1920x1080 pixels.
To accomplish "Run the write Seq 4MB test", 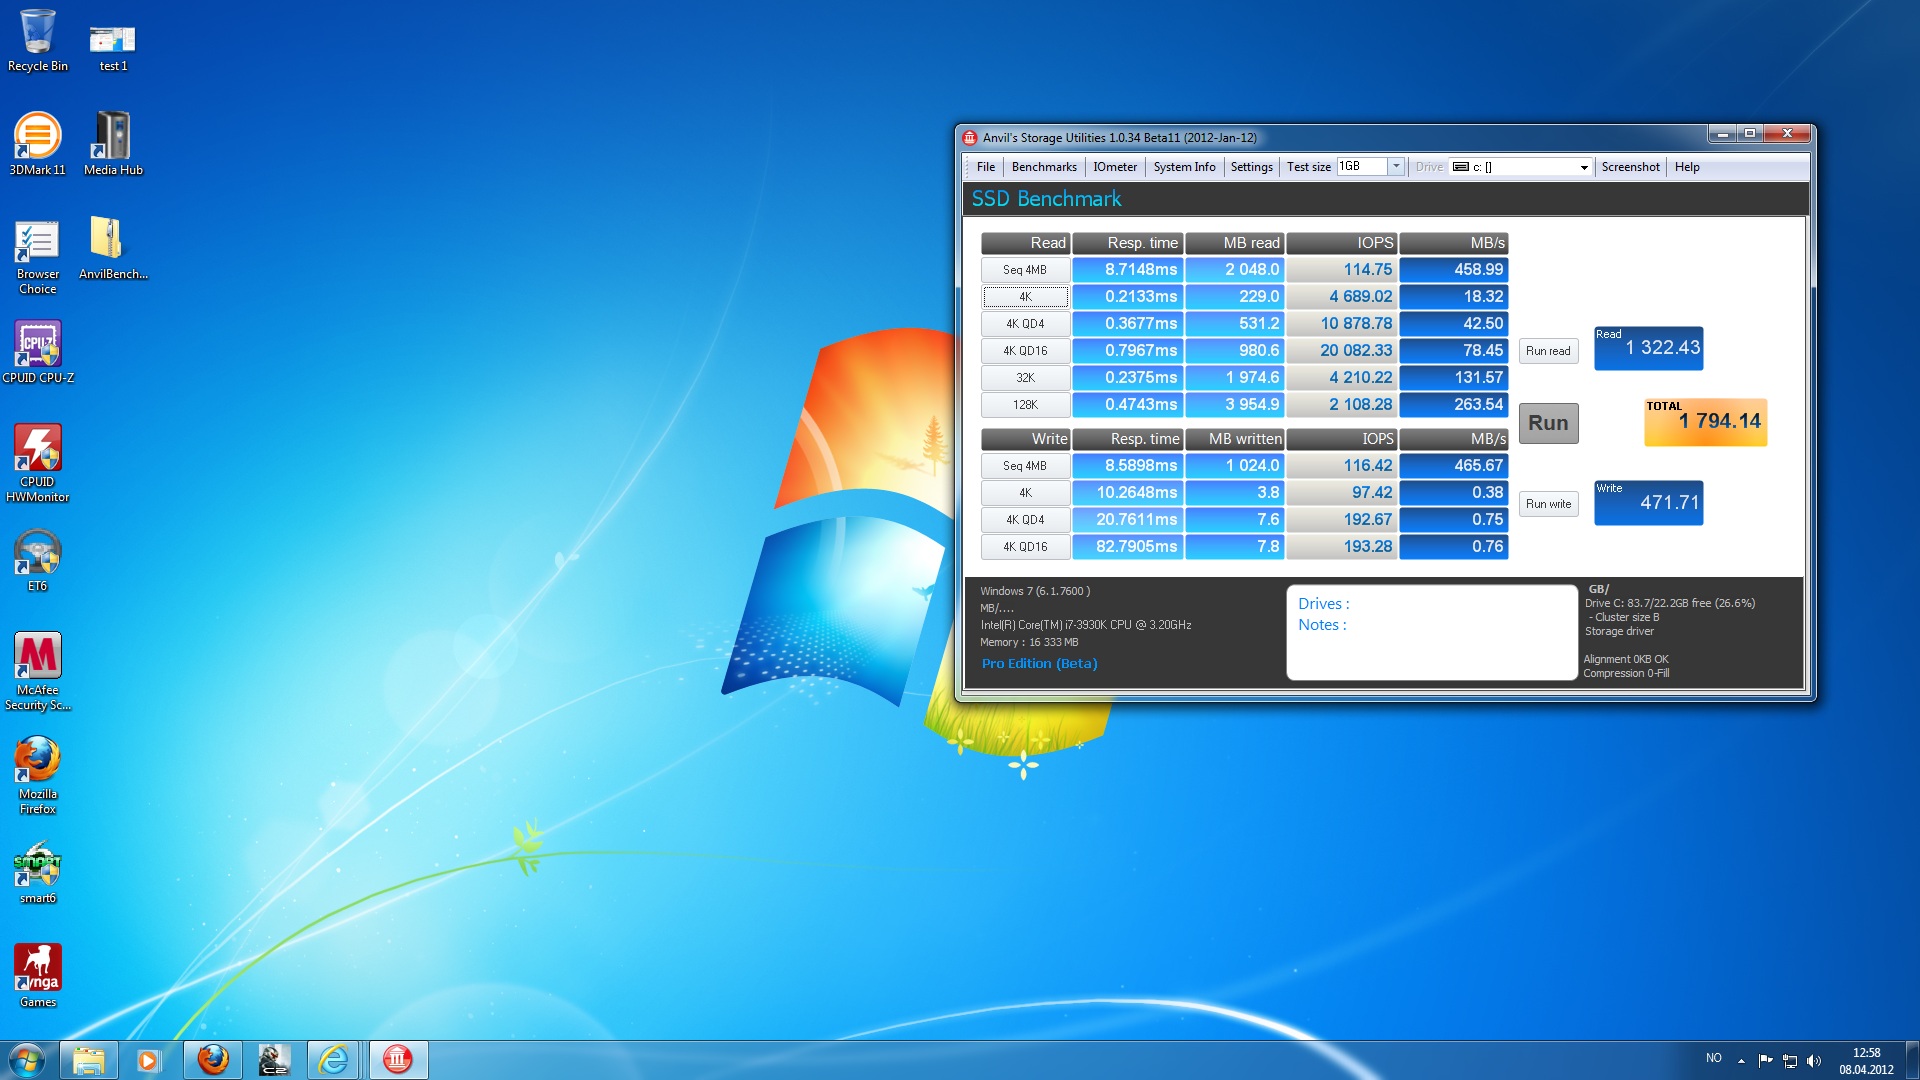I will click(x=1025, y=466).
